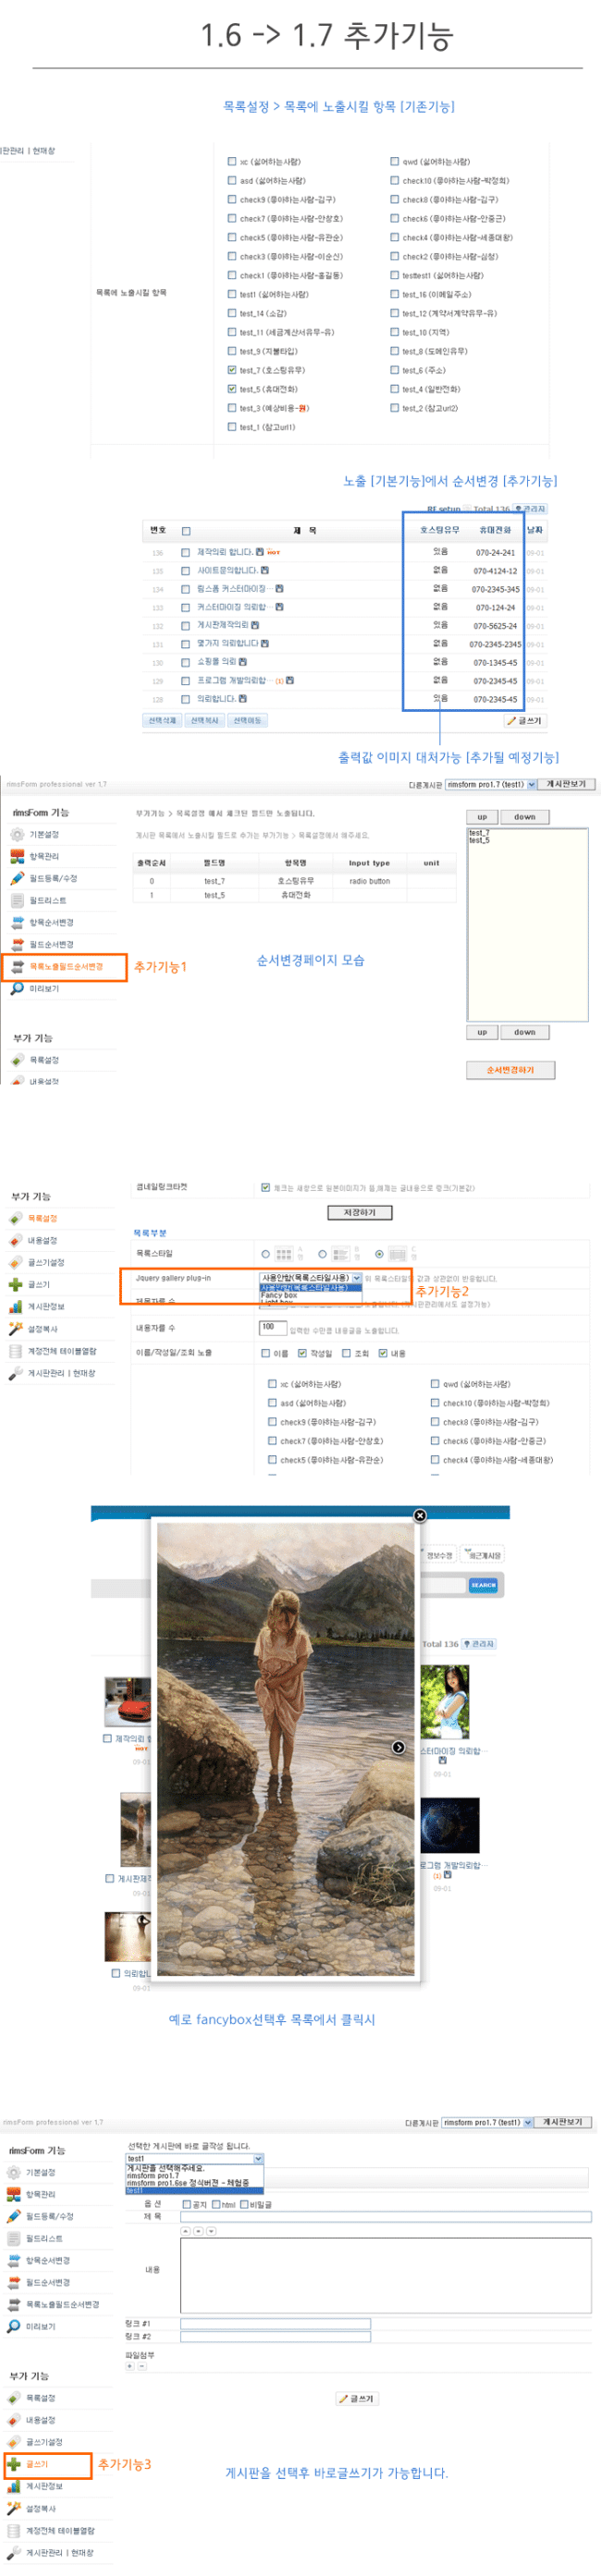This screenshot has width=601, height=2576.
Task: Click the green plus 글쓰기 icon highlighted as 추가기능3
Action: coord(14,2464)
